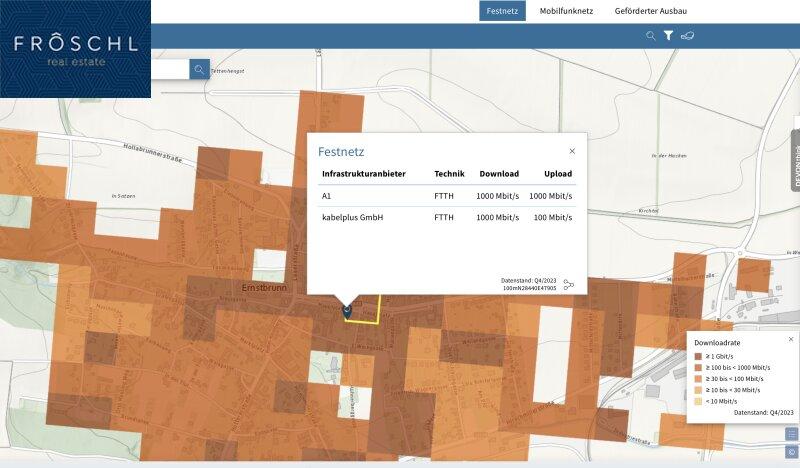Click the kabelplus GmbH provider row
Screen dimensions: 800x468
point(446,217)
